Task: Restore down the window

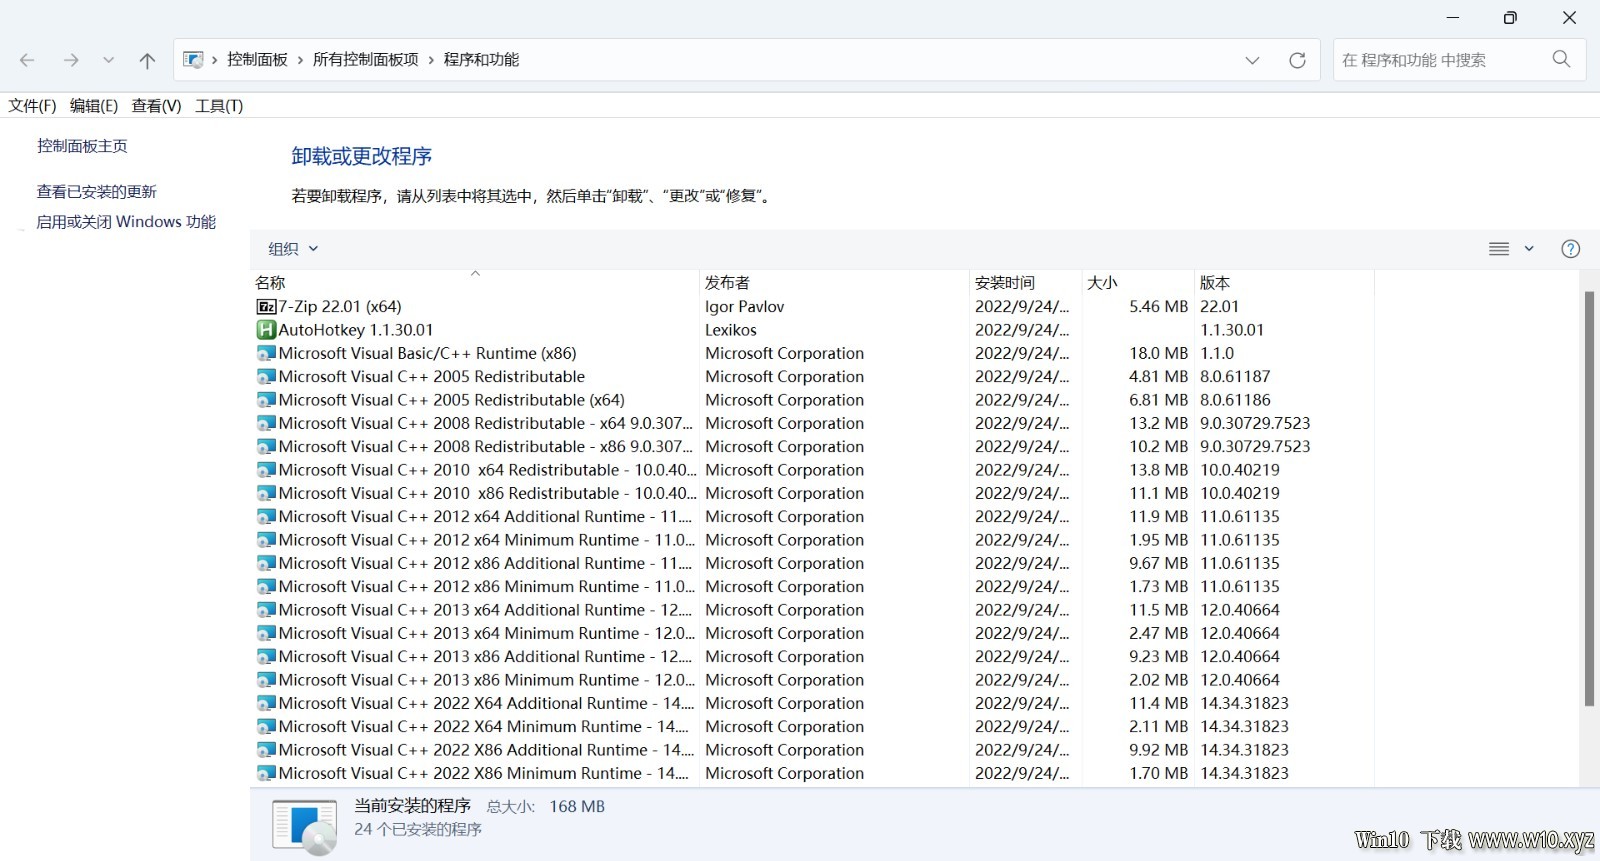Action: 1510,17
